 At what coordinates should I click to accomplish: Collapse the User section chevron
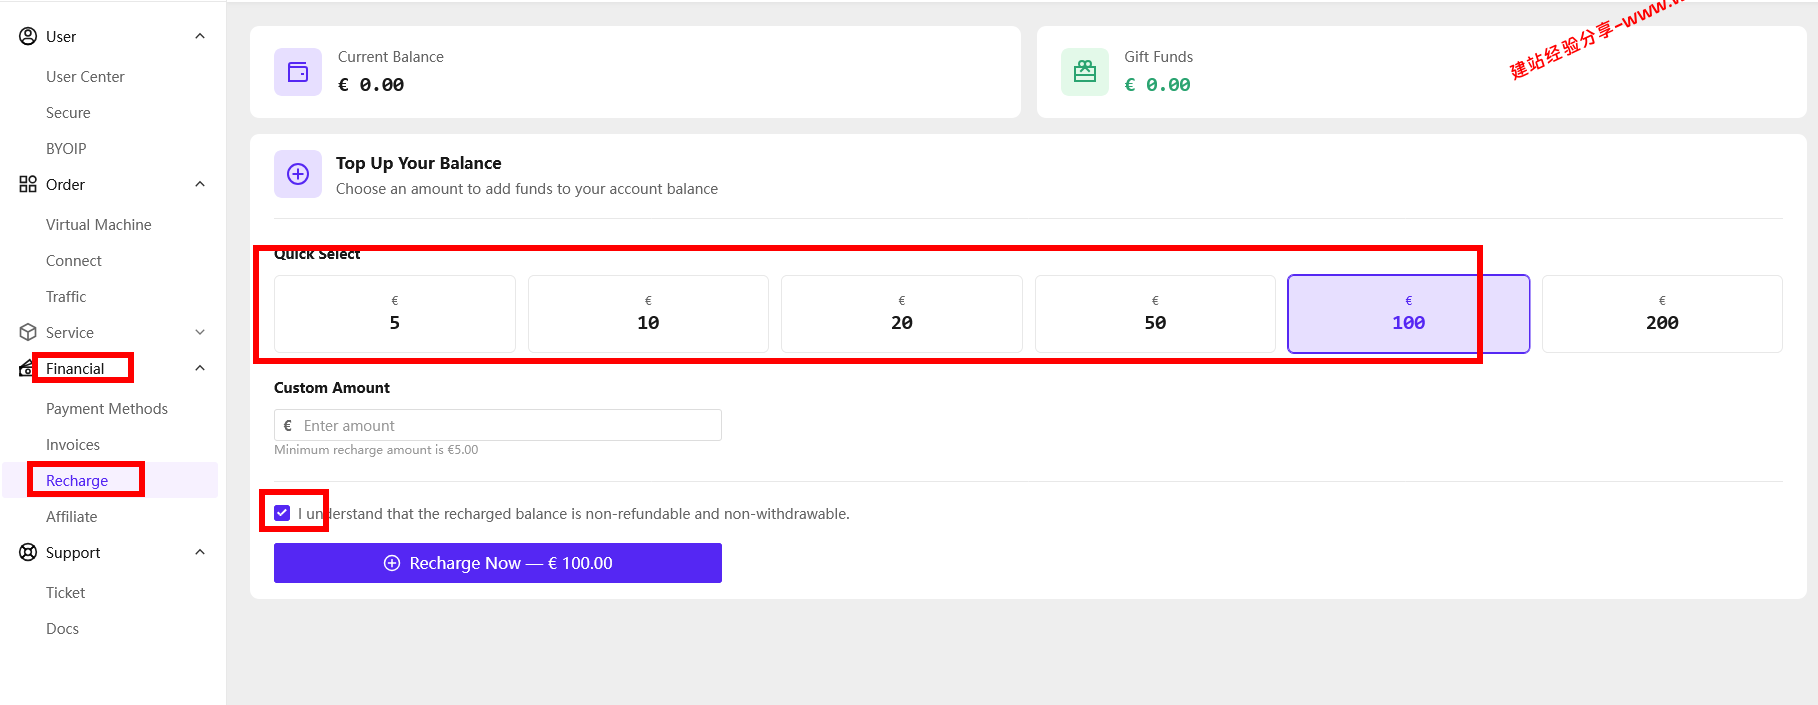[200, 36]
